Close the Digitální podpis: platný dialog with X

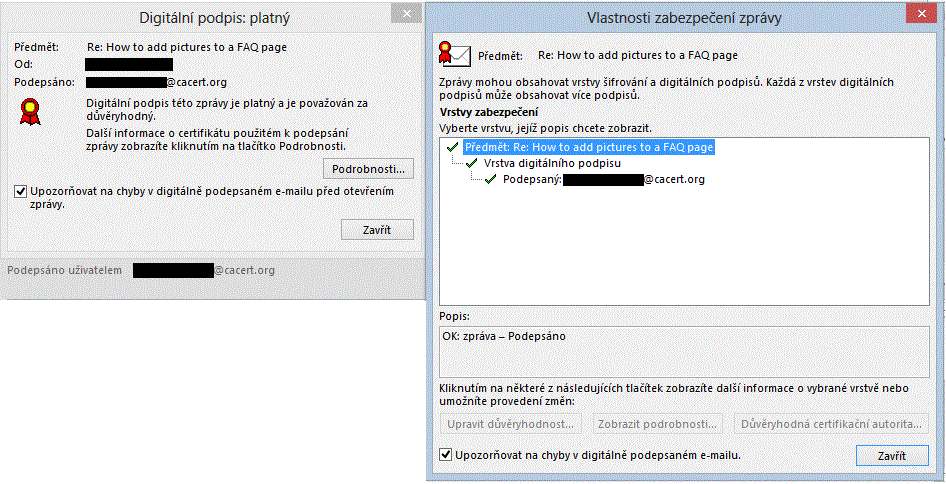[x=404, y=14]
